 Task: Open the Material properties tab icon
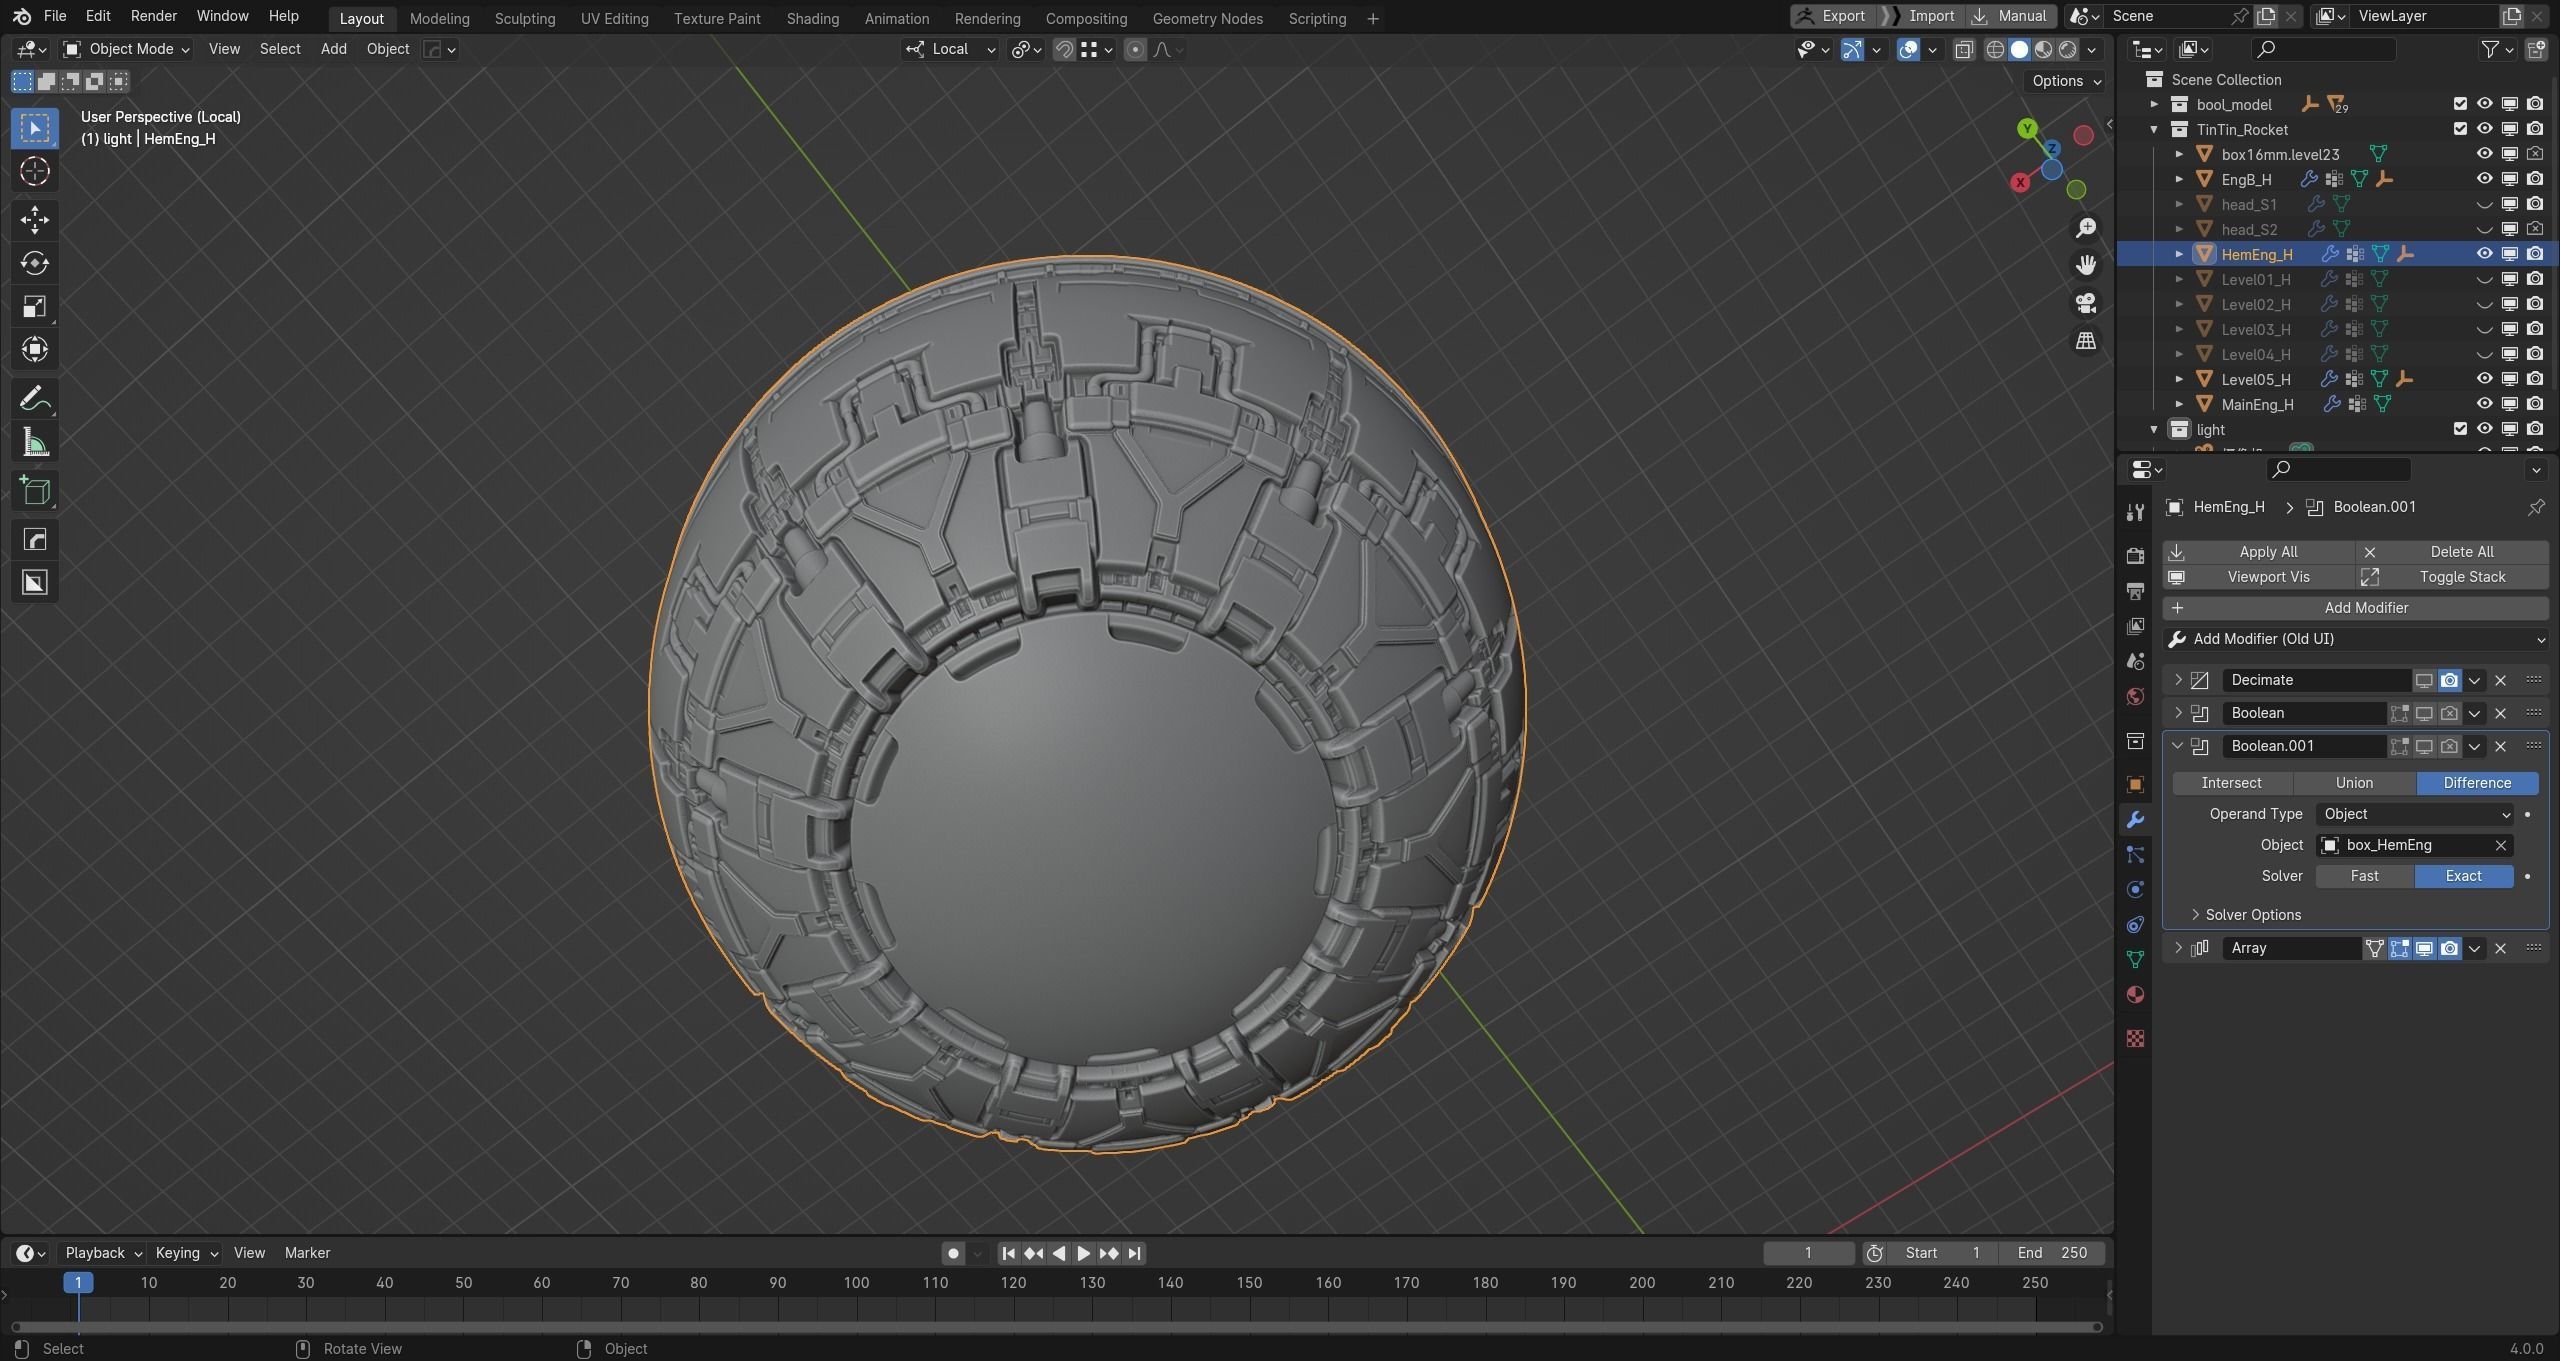(x=2135, y=995)
